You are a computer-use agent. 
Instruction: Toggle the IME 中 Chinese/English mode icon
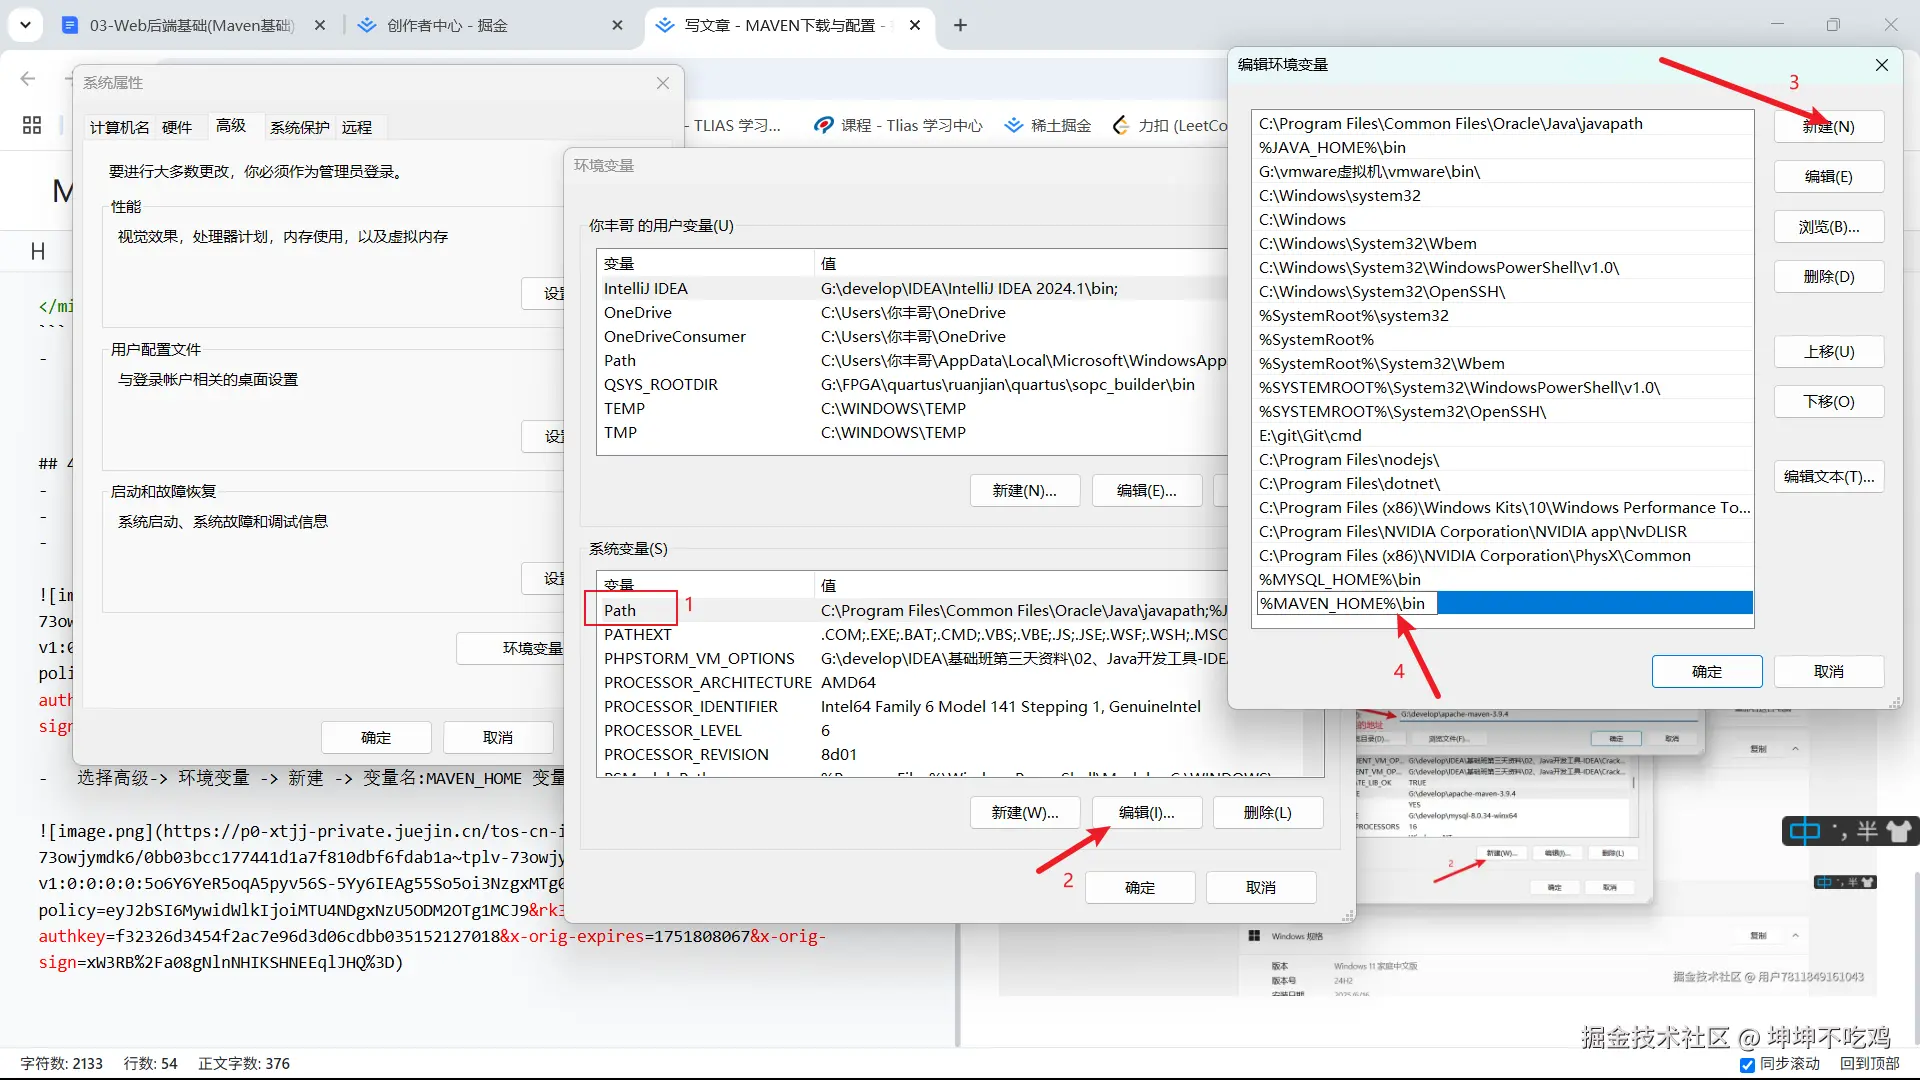pos(1804,832)
